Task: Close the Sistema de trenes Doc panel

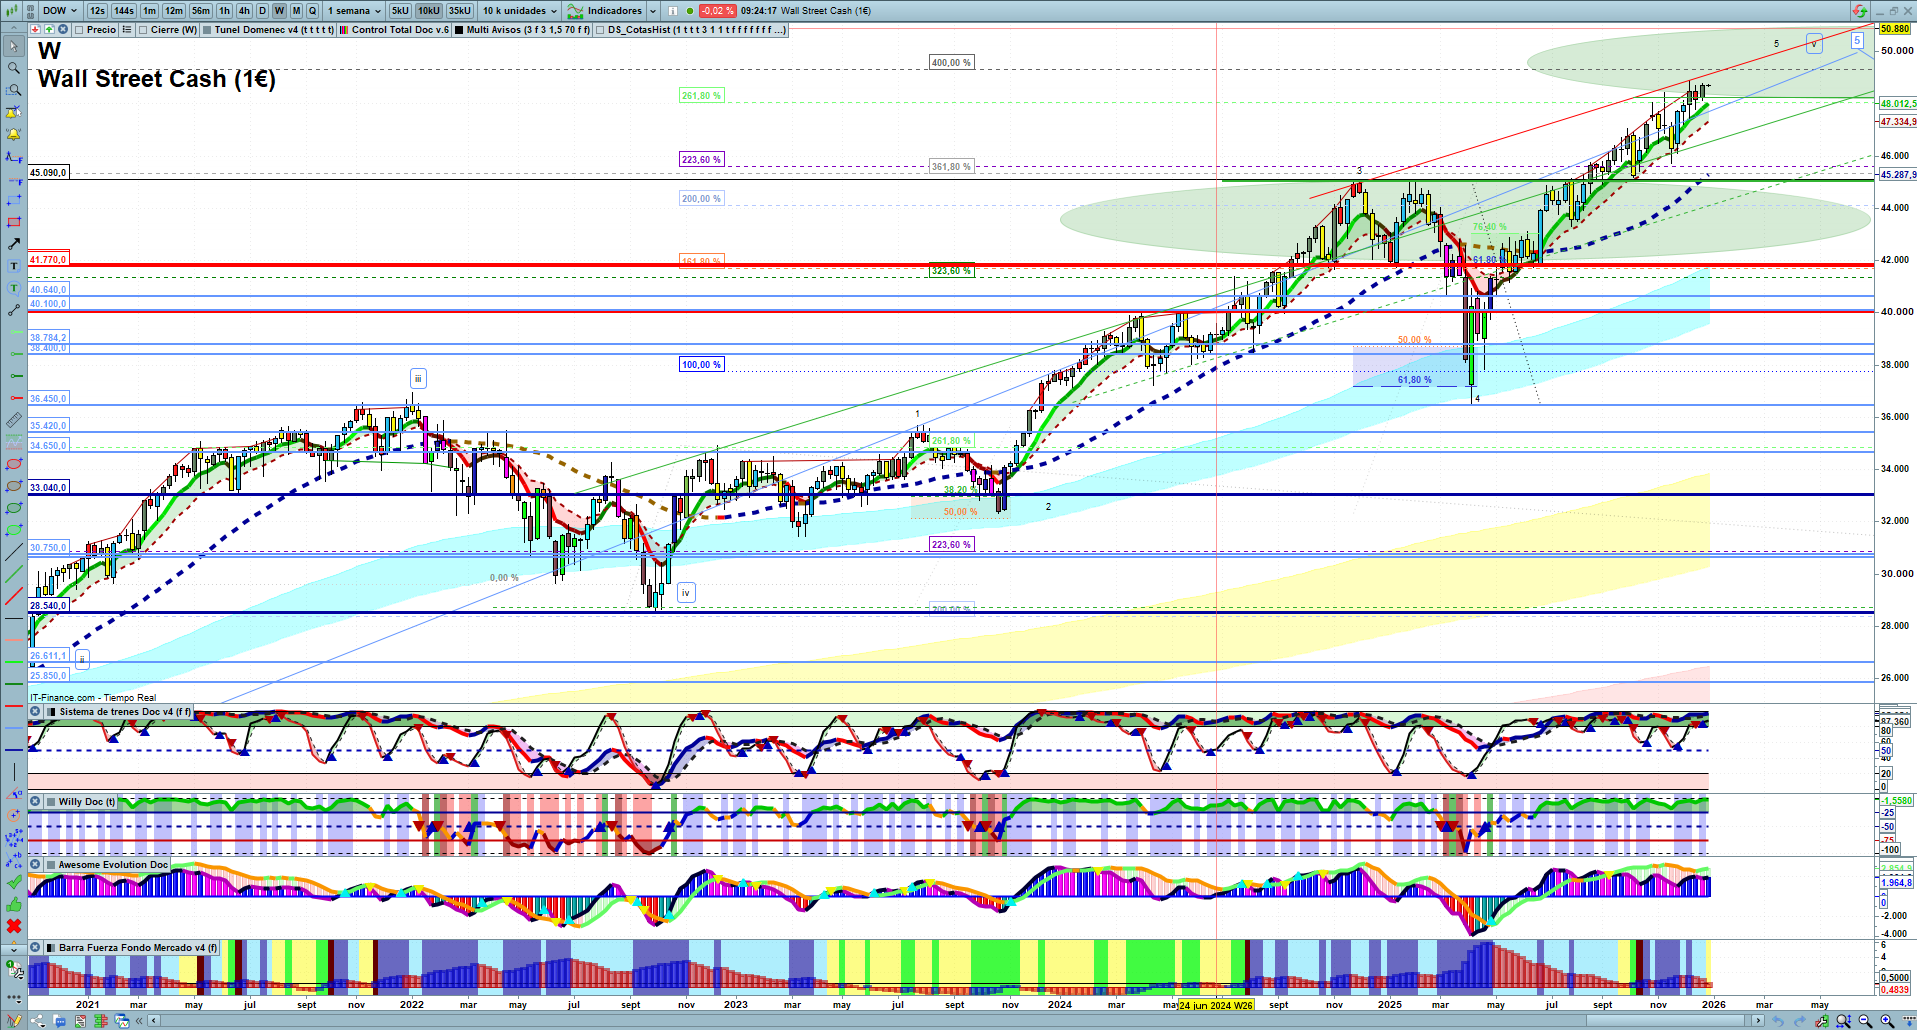Action: 35,712
